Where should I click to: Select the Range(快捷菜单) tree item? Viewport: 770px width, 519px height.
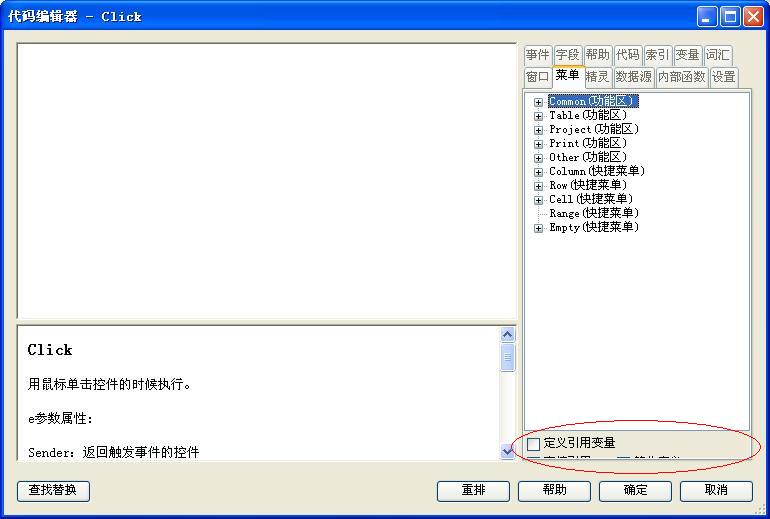click(593, 213)
